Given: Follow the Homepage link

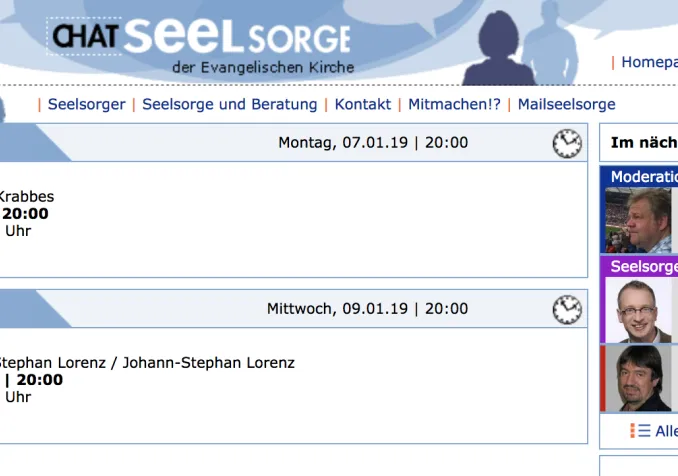Looking at the screenshot, I should tap(649, 62).
